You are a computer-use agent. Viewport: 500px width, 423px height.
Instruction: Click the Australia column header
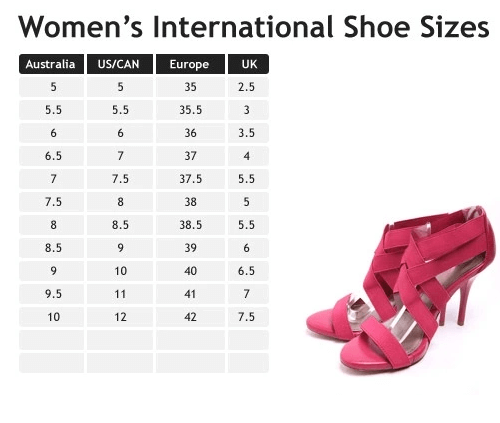click(x=51, y=64)
